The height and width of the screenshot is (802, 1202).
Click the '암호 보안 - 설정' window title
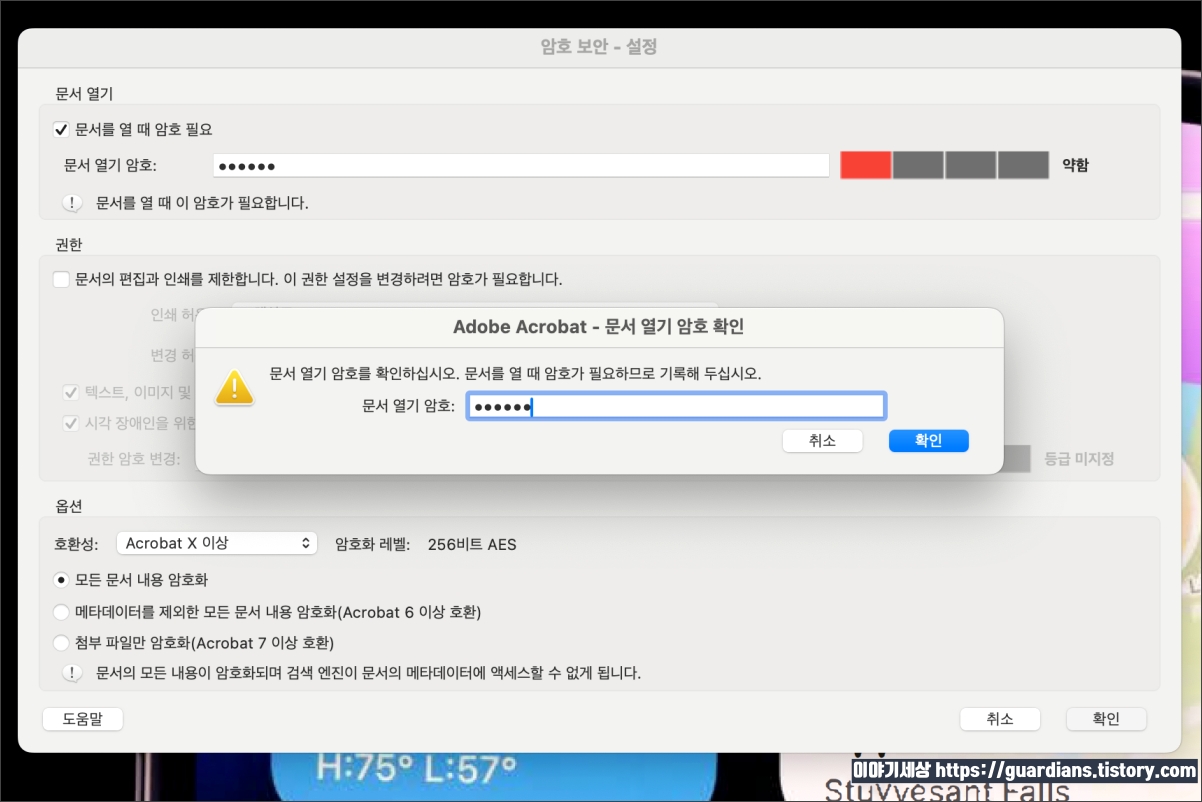[598, 47]
